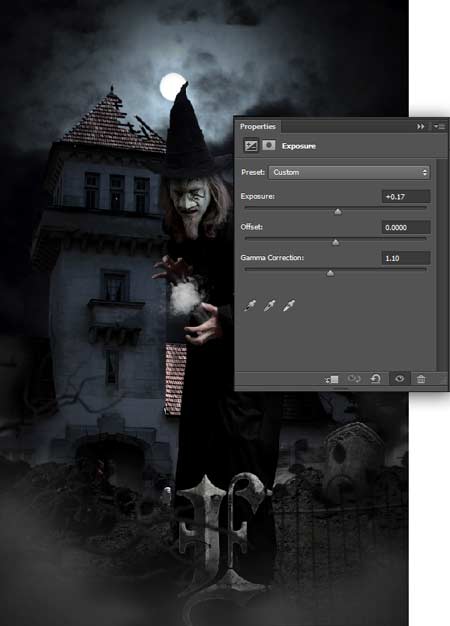The height and width of the screenshot is (626, 450).
Task: Collapse Properties panel with double arrows
Action: pyautogui.click(x=420, y=127)
